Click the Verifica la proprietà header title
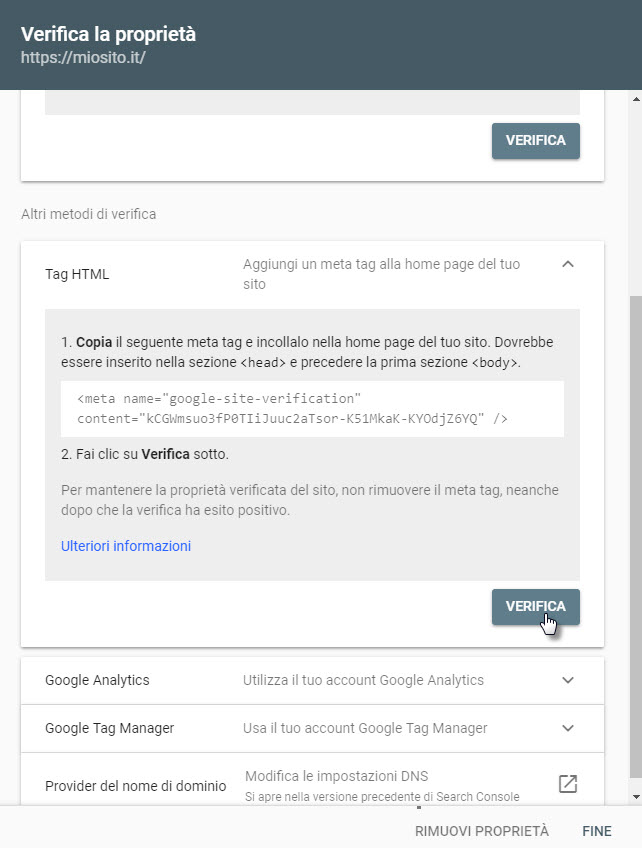 point(108,34)
